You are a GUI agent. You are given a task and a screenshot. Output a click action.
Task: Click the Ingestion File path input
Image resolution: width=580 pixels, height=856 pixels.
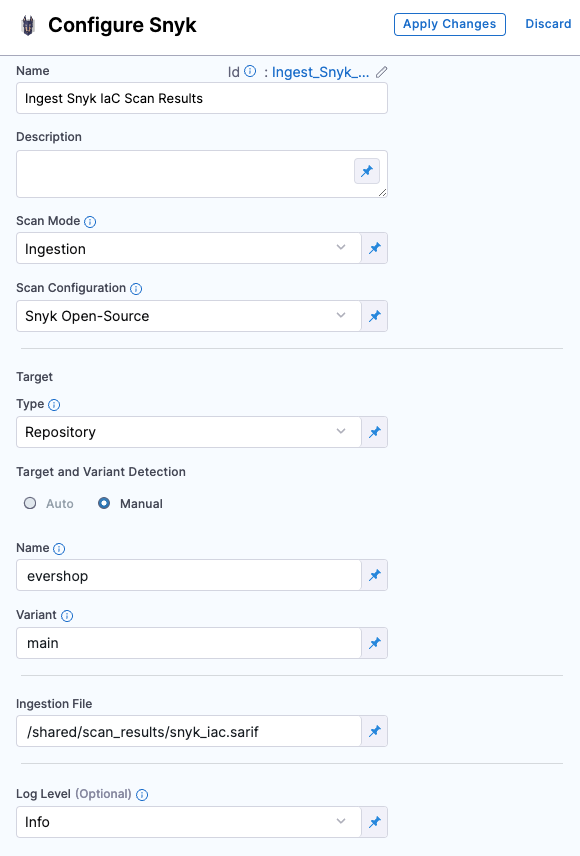[x=189, y=731]
